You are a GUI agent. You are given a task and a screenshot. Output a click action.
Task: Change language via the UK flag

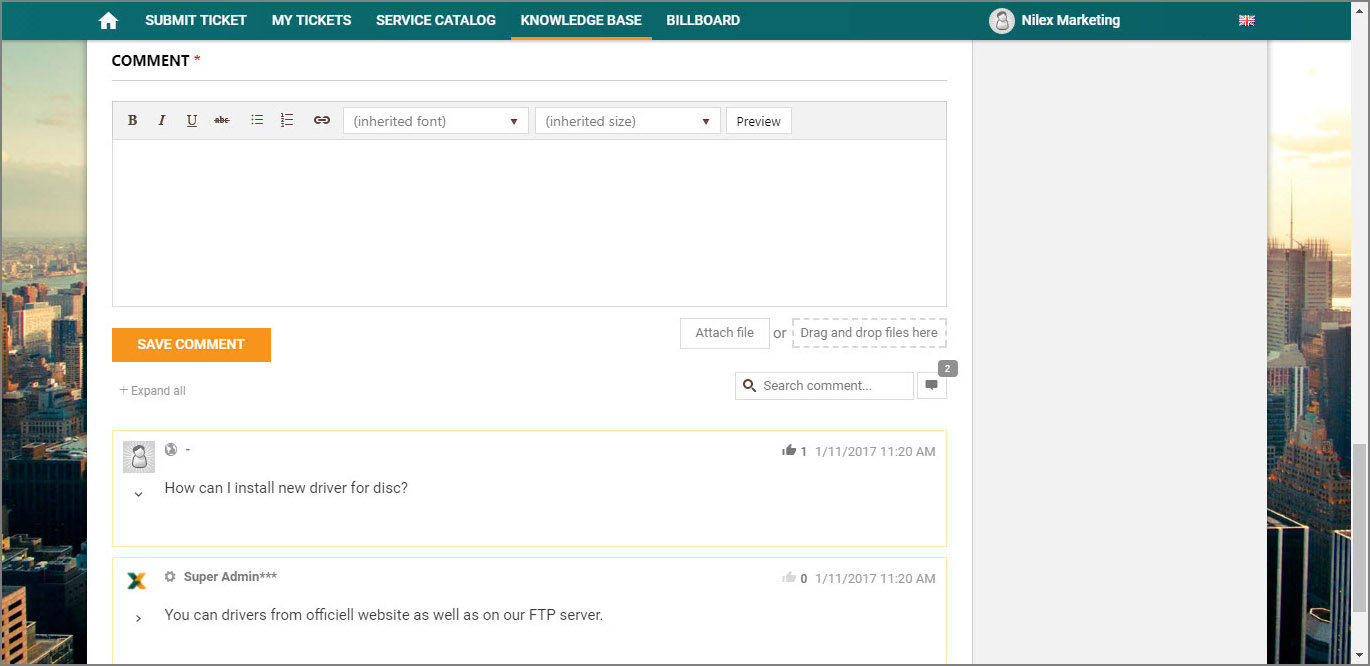[x=1246, y=20]
